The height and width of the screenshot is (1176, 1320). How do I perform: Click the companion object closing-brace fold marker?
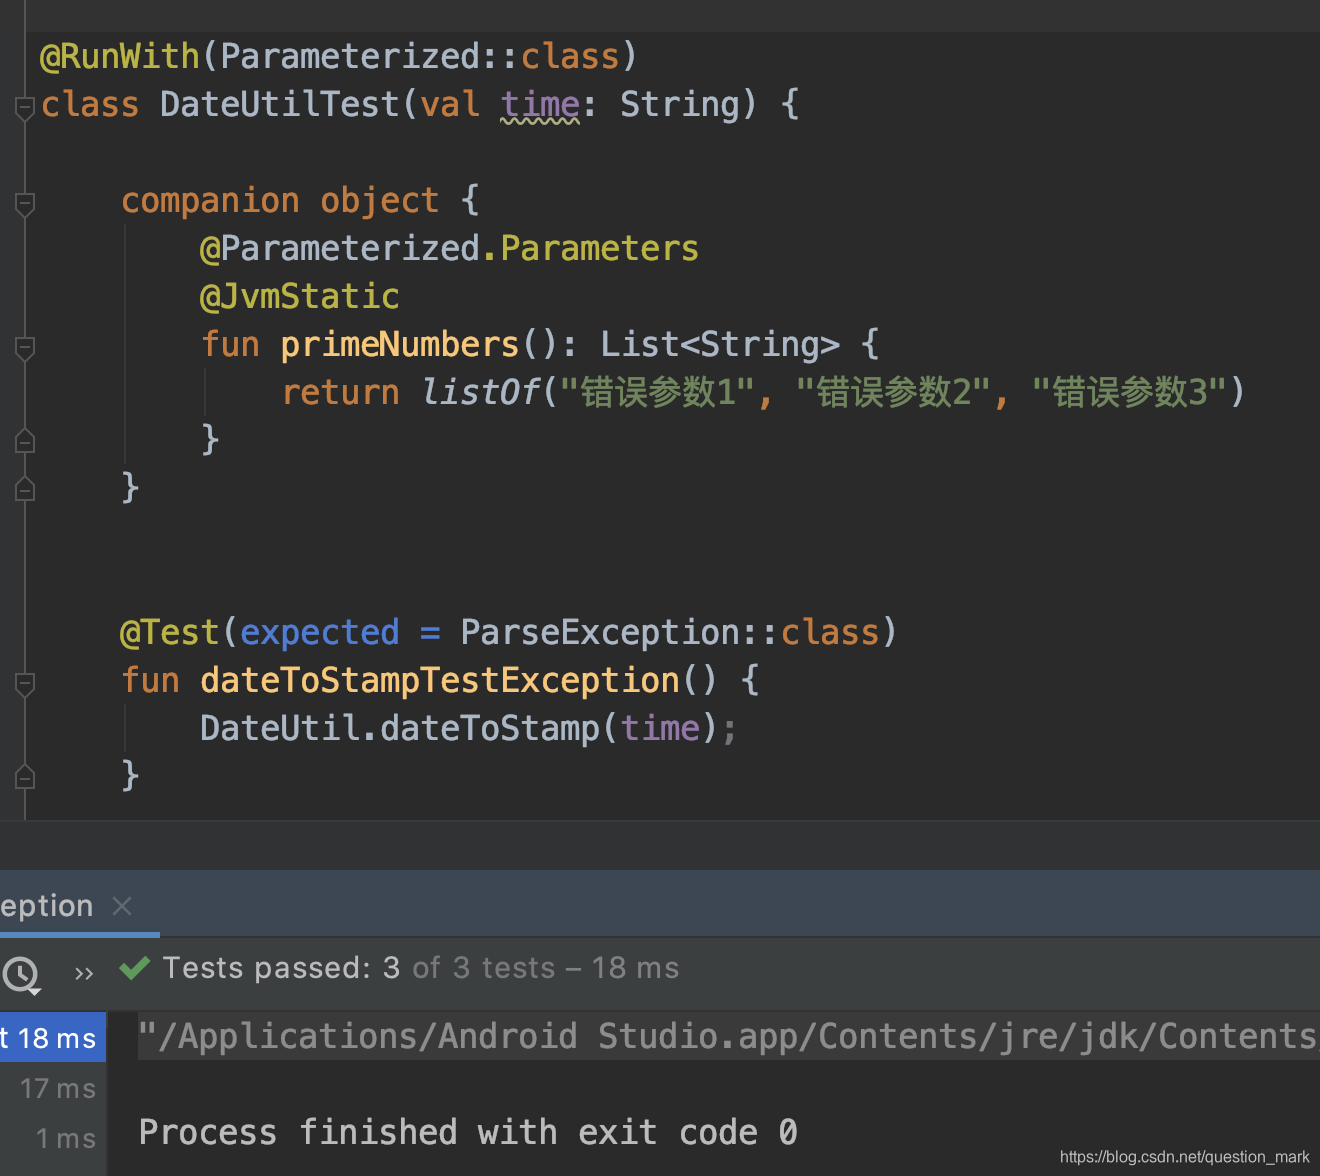tap(25, 488)
